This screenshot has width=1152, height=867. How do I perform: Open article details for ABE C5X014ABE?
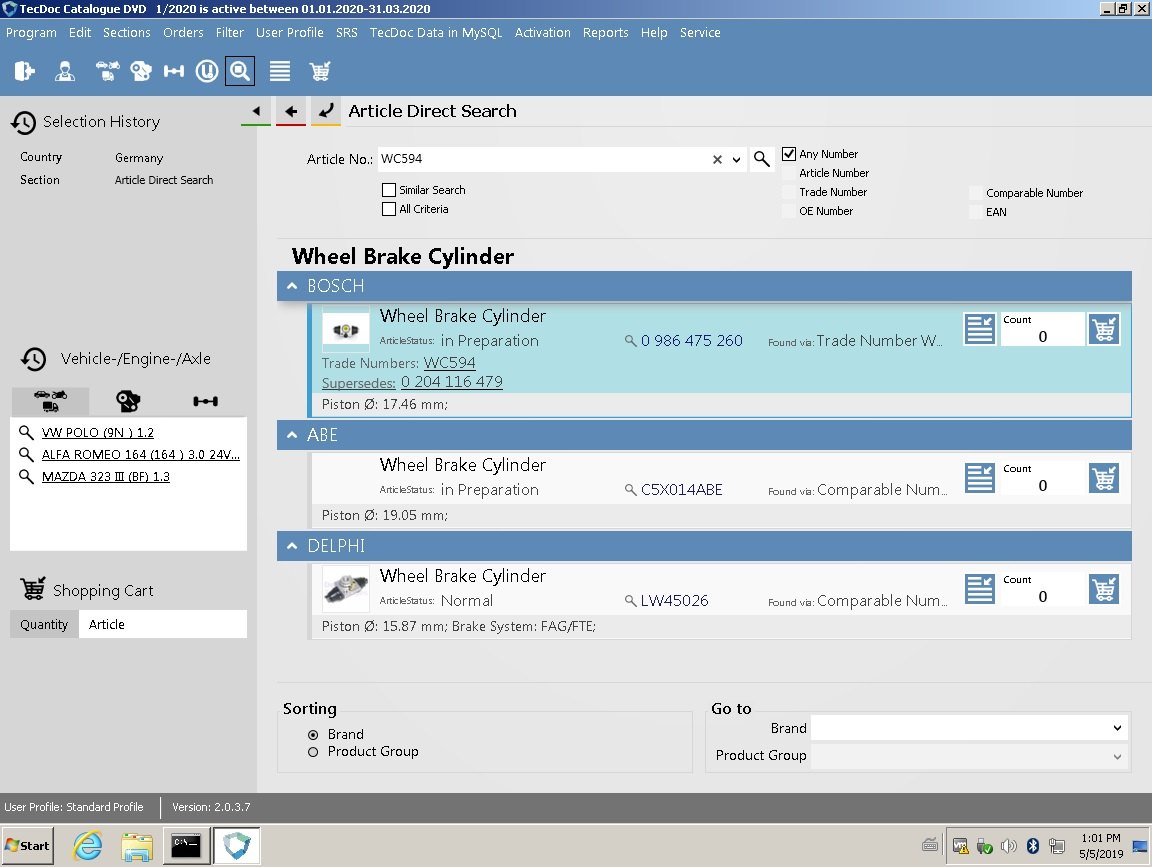coord(979,478)
